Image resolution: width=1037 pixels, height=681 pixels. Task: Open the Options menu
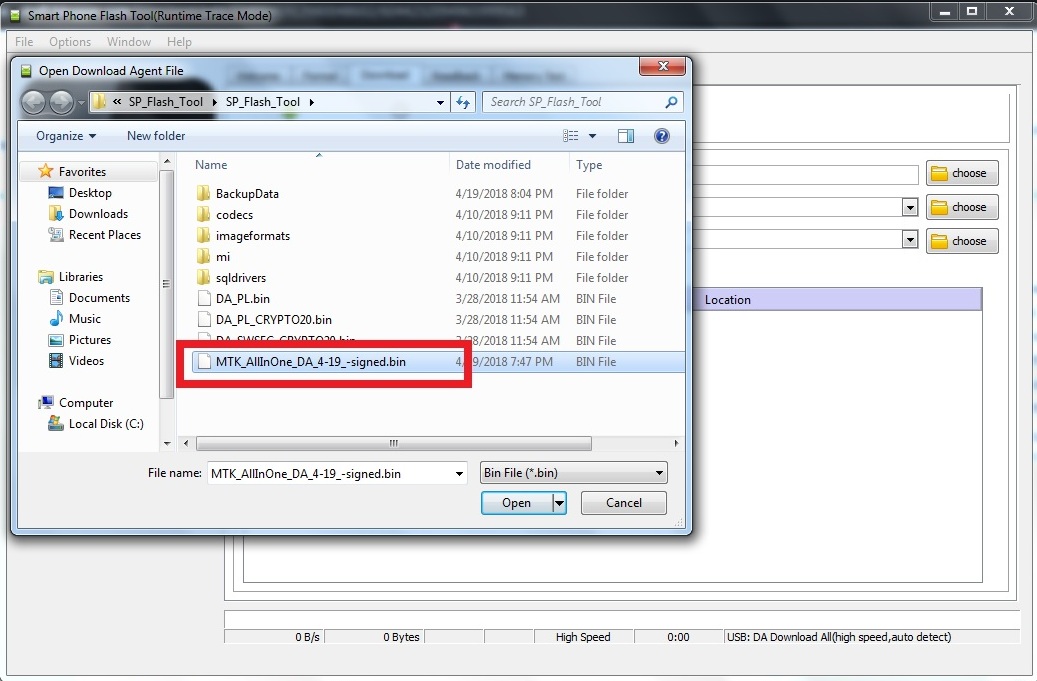click(70, 42)
